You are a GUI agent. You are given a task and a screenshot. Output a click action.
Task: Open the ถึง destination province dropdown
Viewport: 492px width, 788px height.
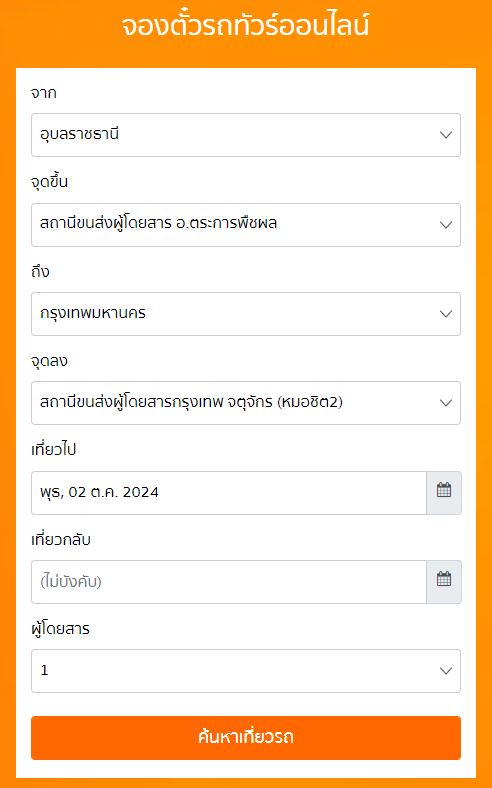246,314
